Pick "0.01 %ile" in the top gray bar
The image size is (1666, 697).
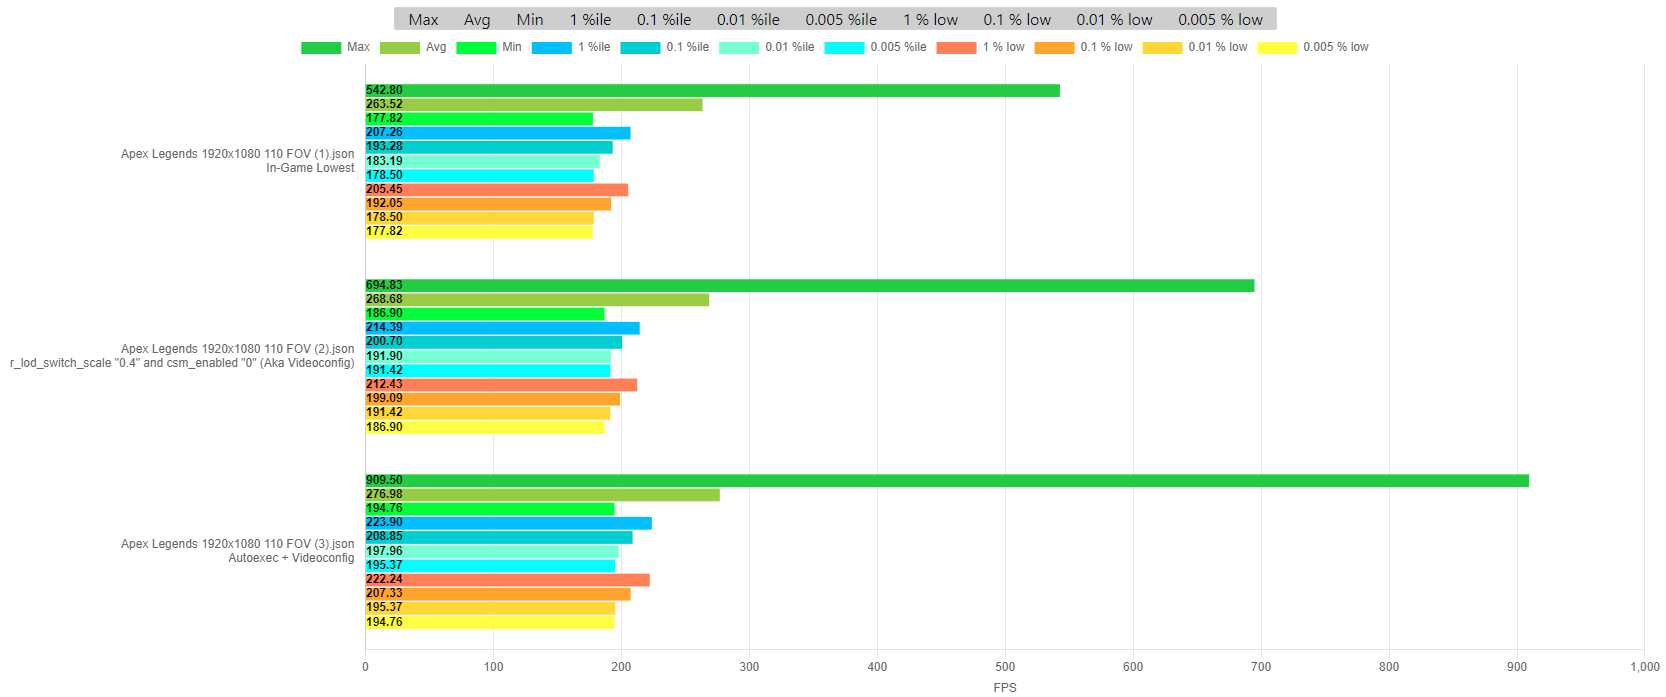(x=748, y=20)
